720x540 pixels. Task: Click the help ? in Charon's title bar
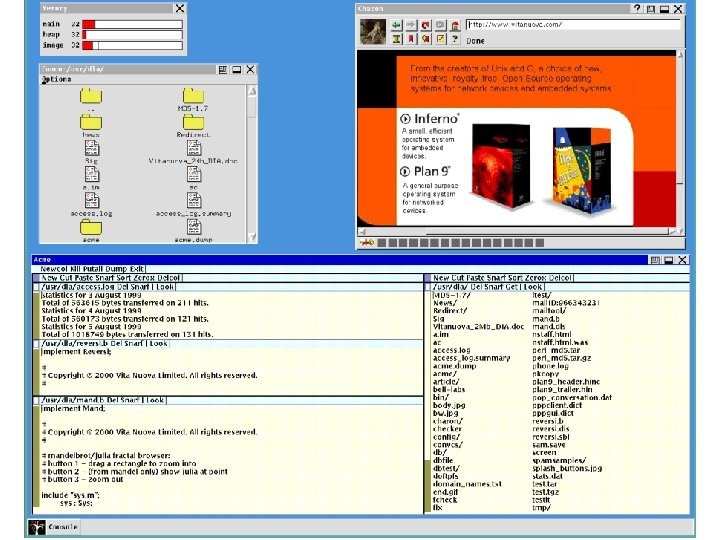637,9
